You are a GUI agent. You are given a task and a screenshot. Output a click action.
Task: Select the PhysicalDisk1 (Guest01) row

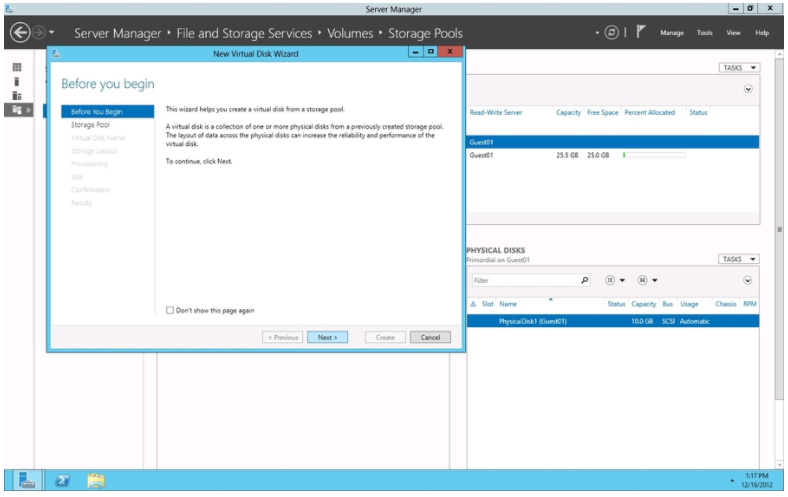(x=613, y=321)
